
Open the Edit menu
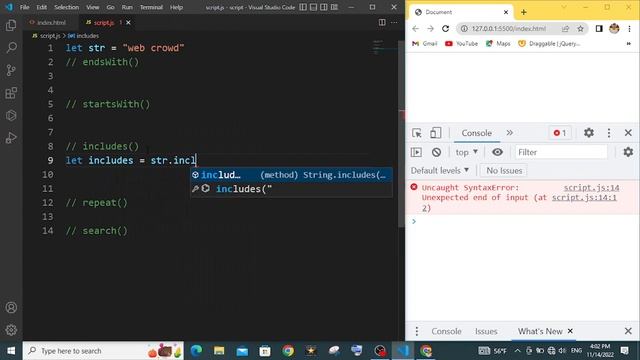(41, 7)
